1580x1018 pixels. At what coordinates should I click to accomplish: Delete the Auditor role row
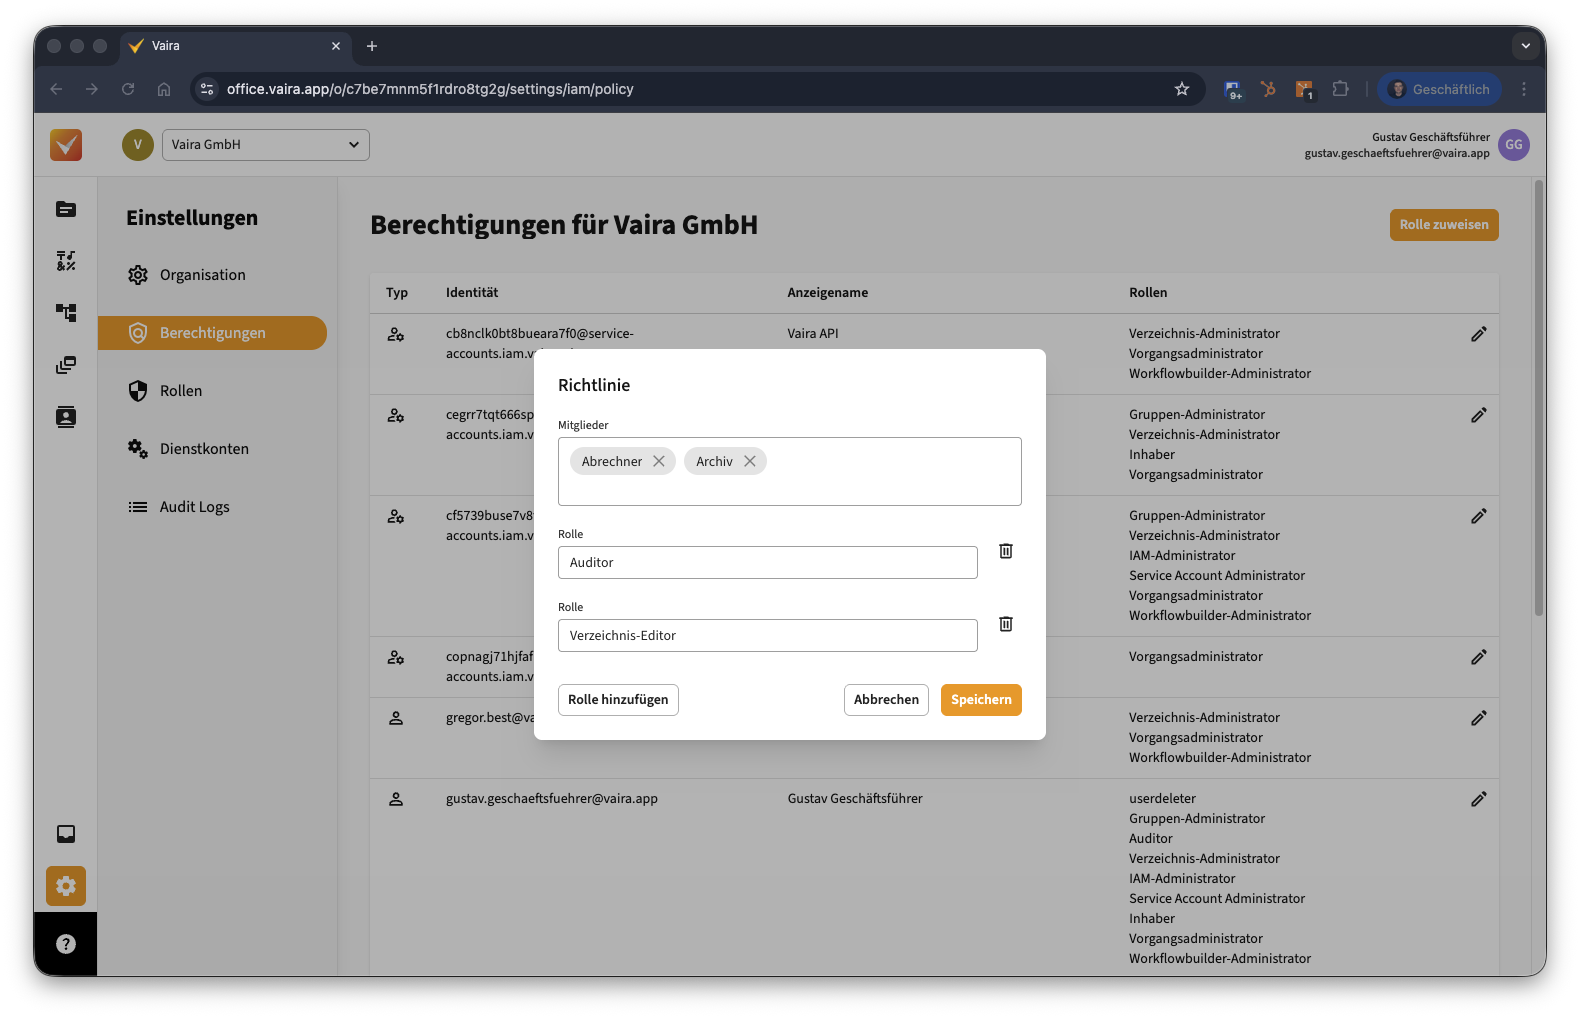point(1006,551)
